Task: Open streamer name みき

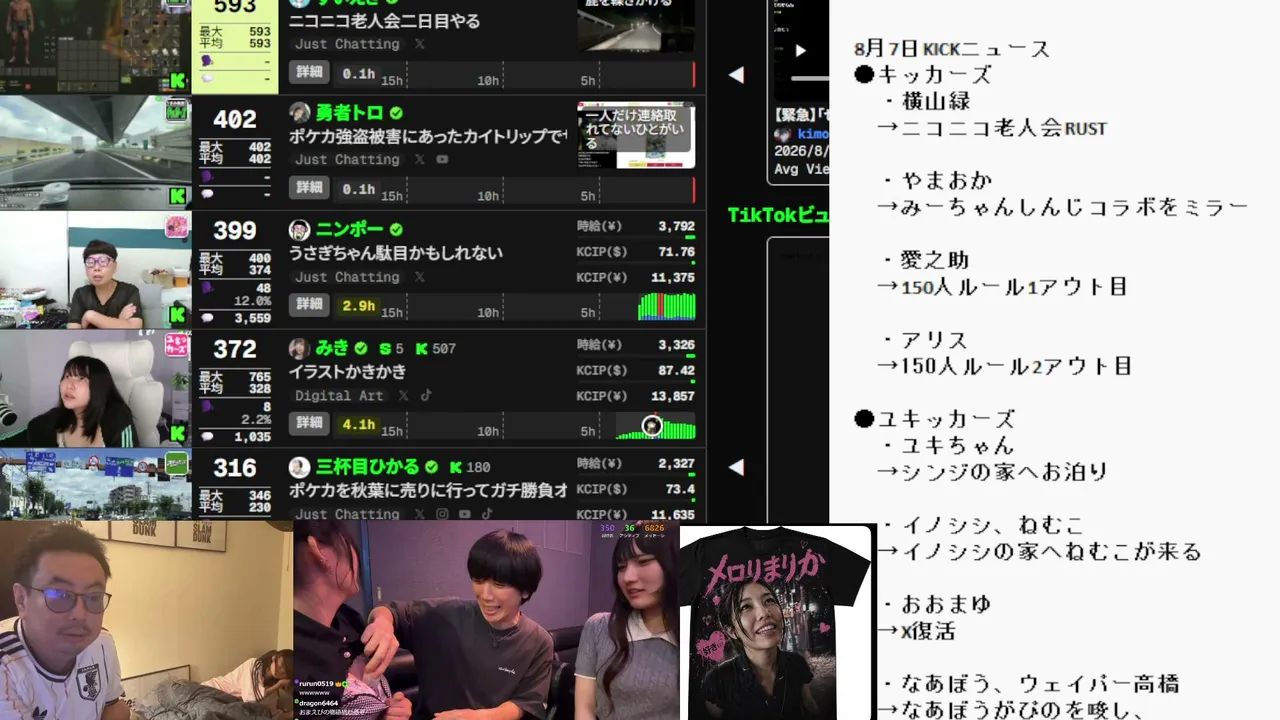Action: click(333, 348)
